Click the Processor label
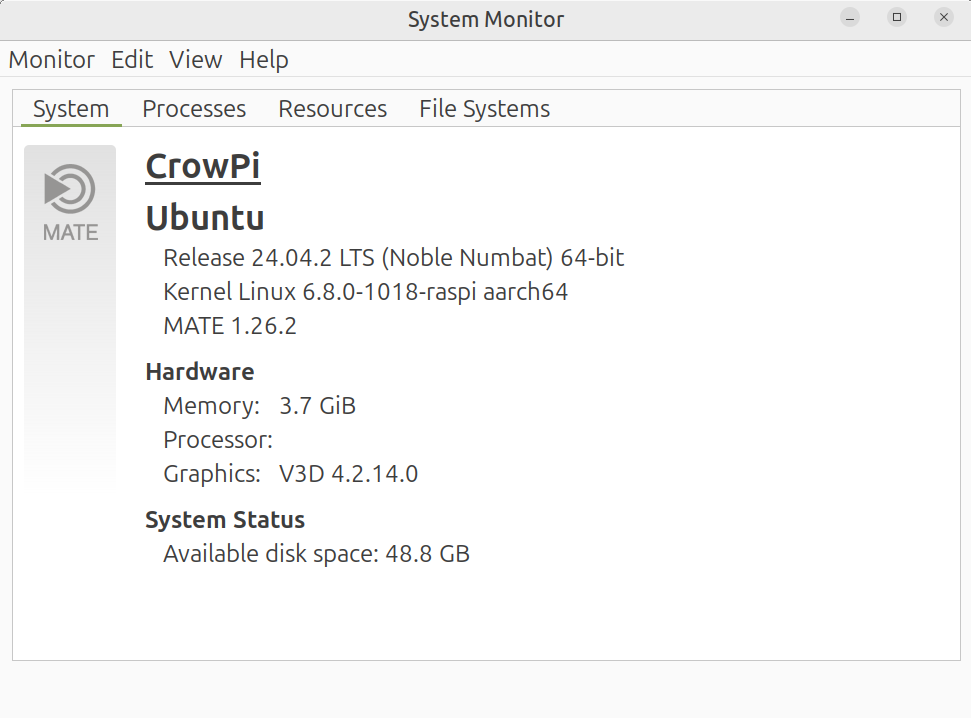Viewport: 971px width, 718px height. point(218,440)
